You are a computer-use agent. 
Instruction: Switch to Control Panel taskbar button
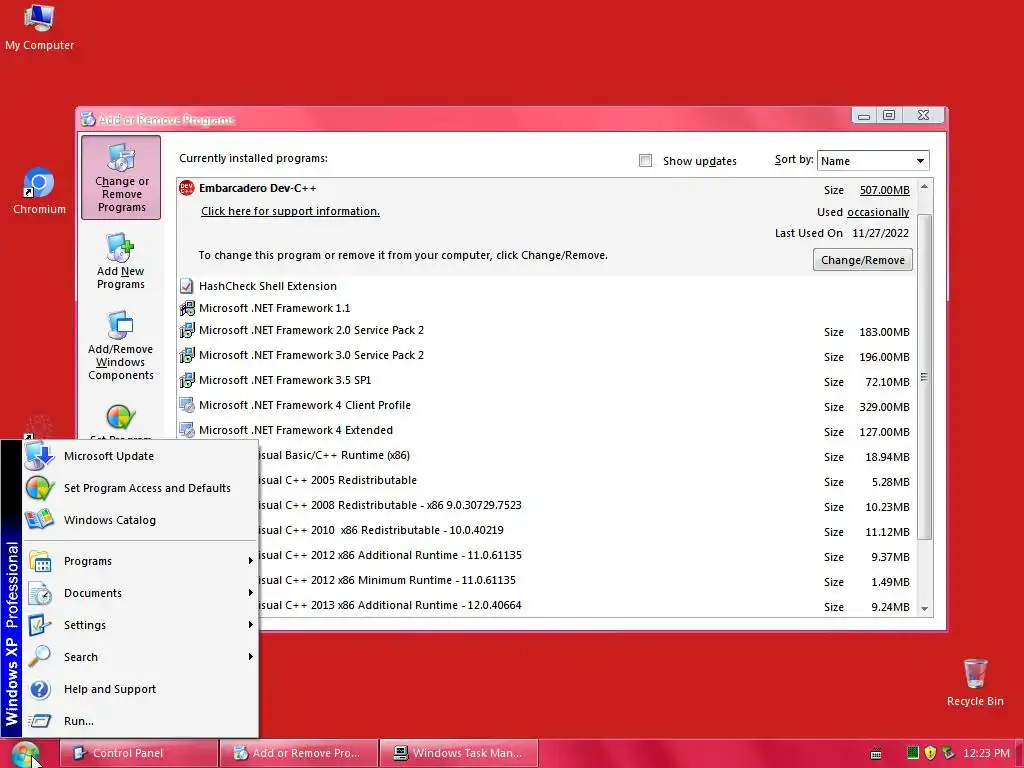(x=138, y=753)
